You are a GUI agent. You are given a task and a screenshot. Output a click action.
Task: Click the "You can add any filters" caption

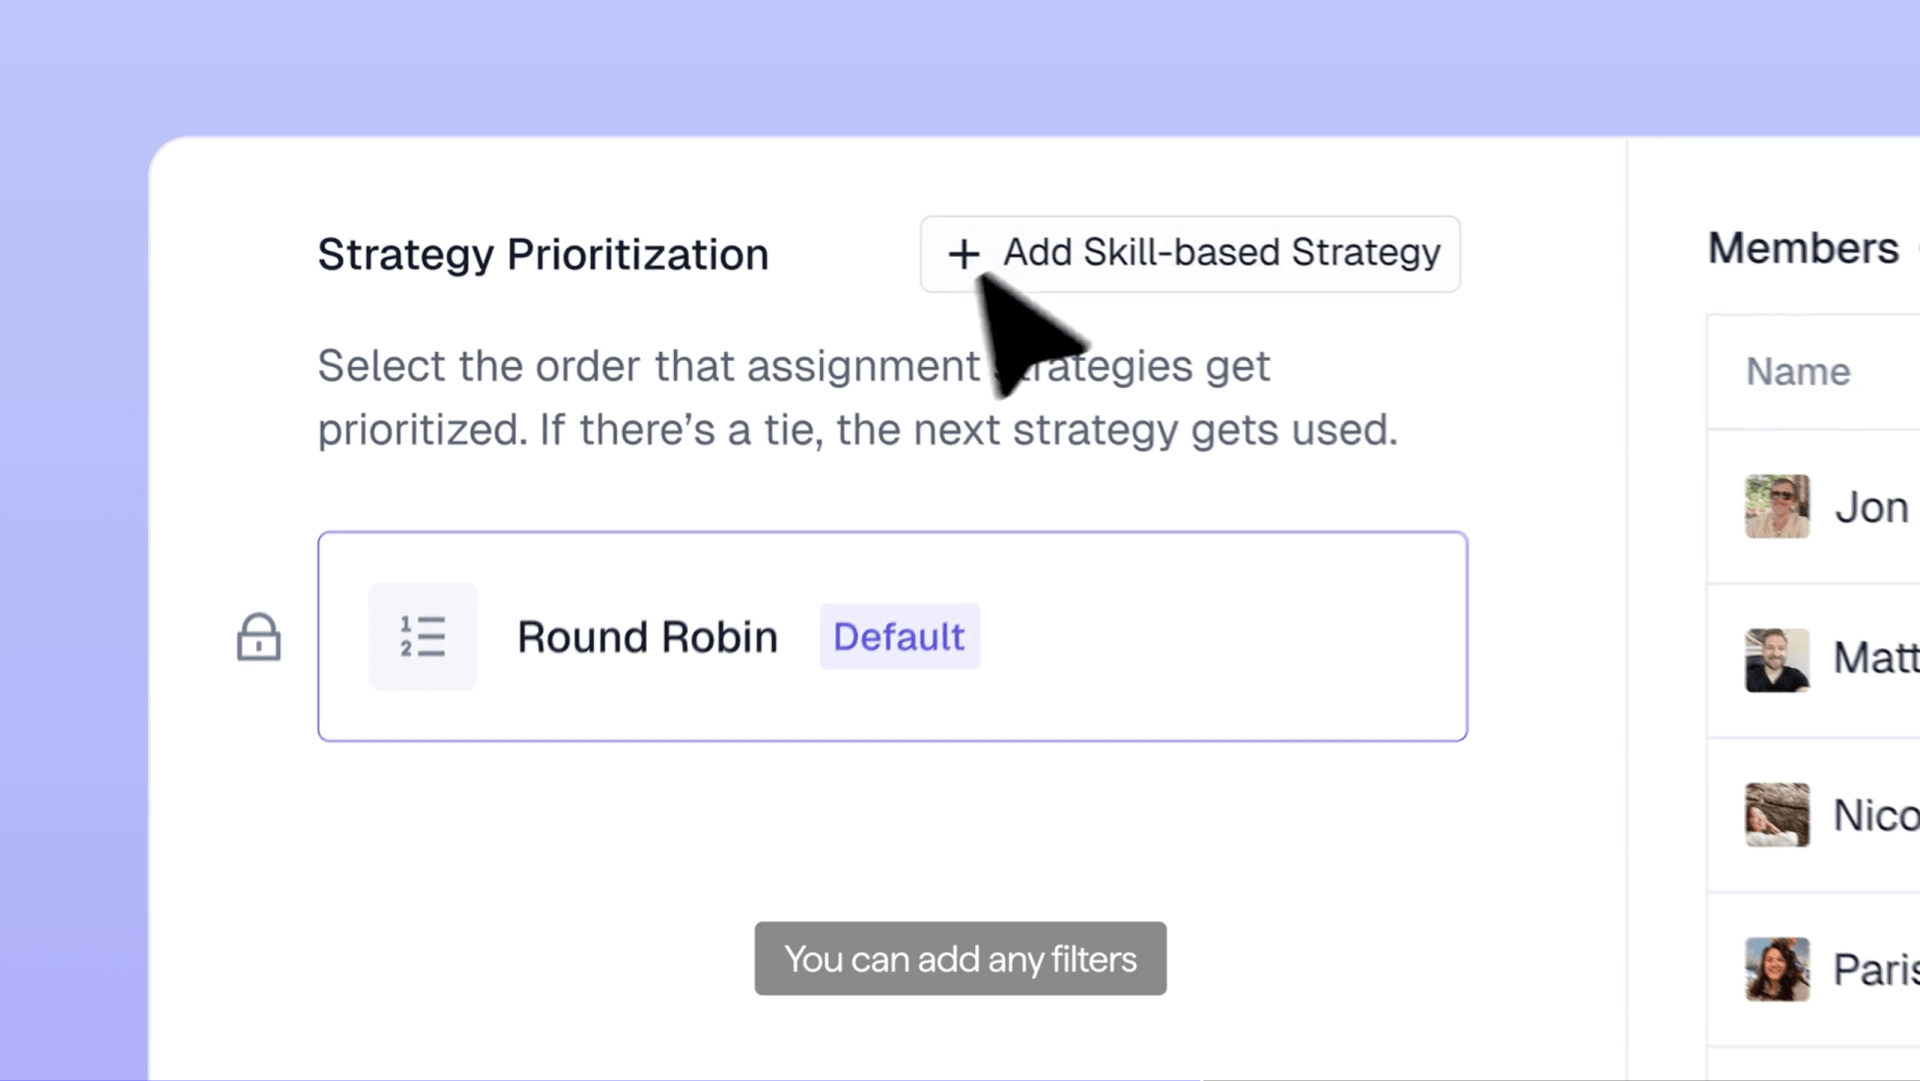tap(960, 959)
